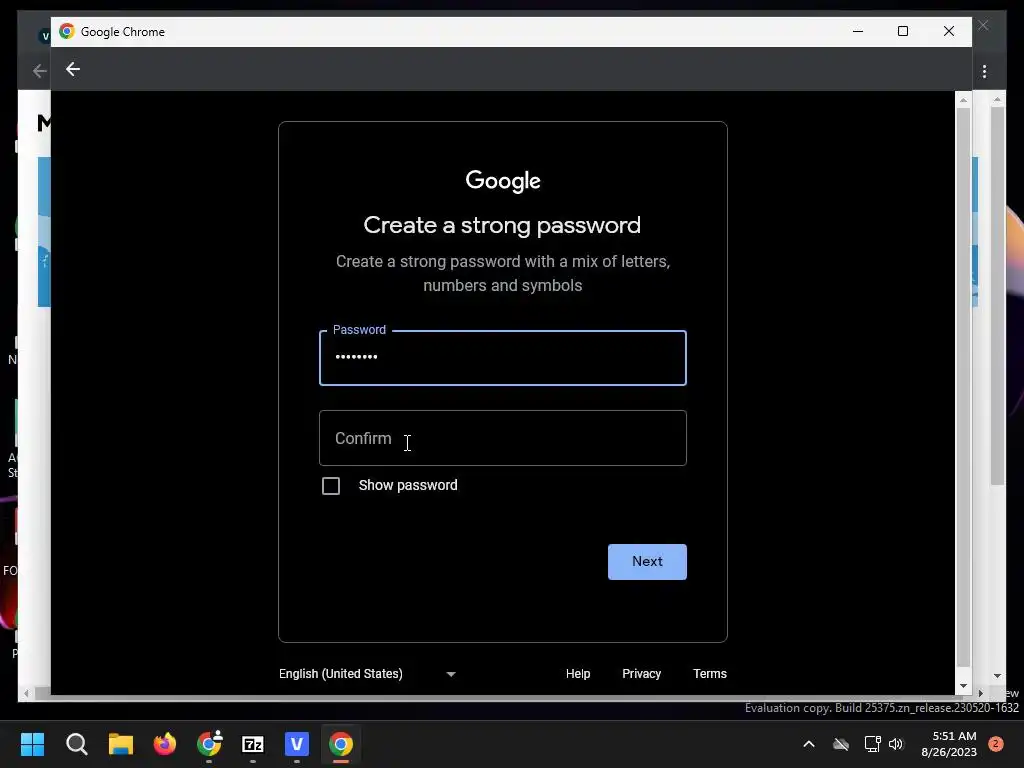Open 7-Zip from taskbar

click(x=253, y=744)
